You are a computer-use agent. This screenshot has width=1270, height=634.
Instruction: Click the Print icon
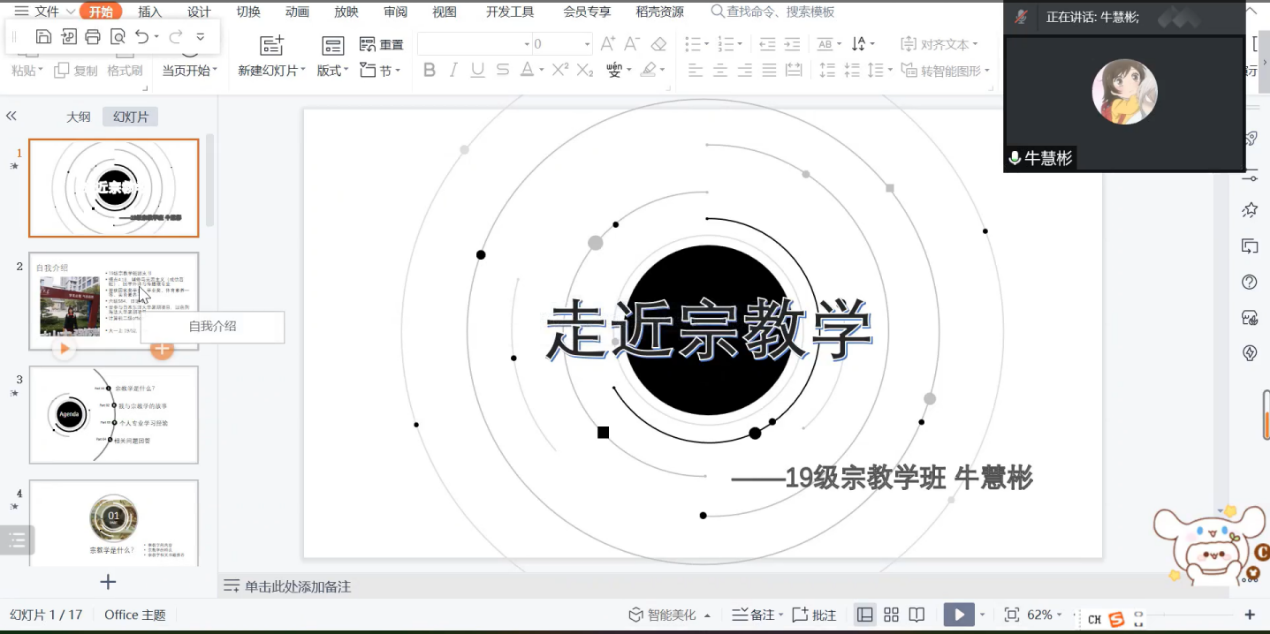[x=93, y=37]
